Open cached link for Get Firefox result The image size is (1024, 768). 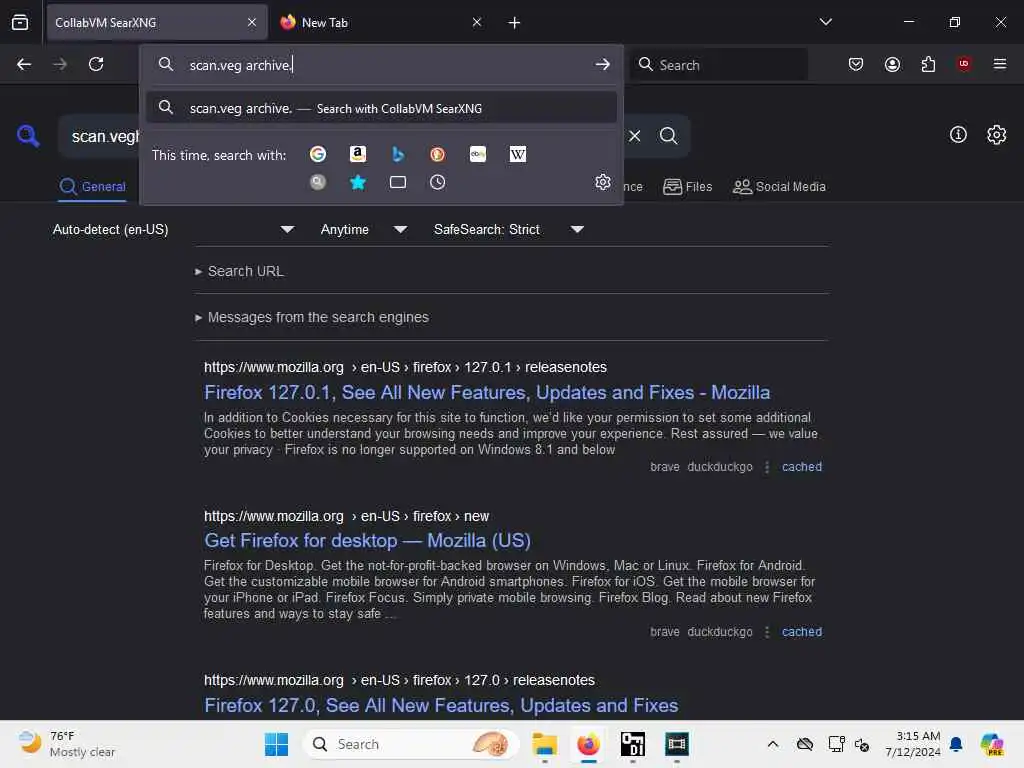801,632
